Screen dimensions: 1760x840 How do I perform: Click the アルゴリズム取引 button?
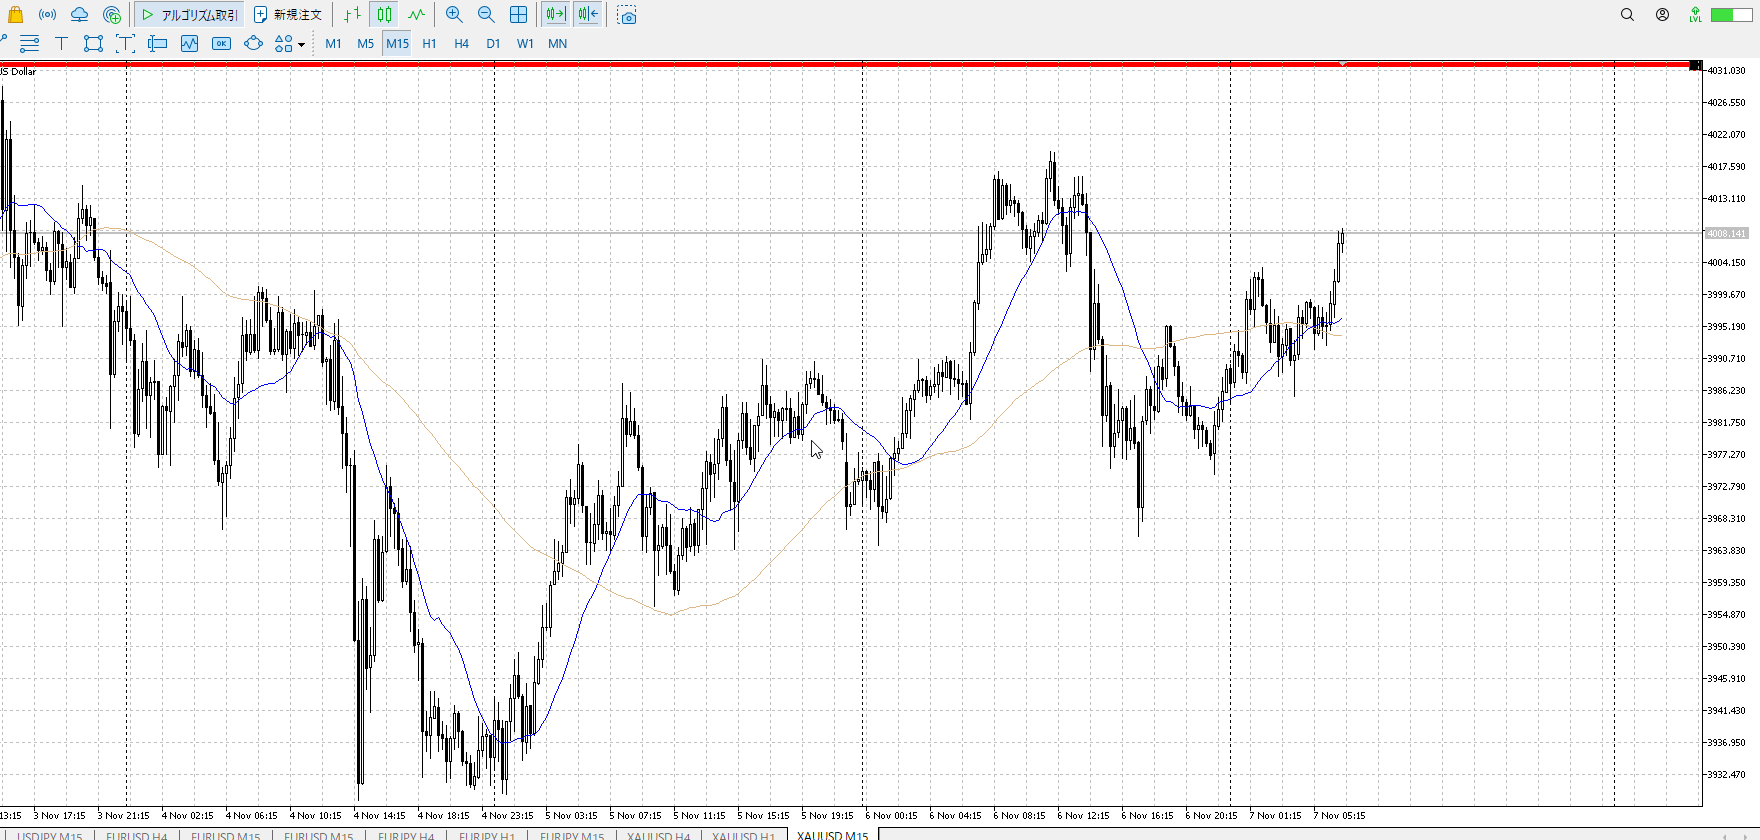click(189, 15)
